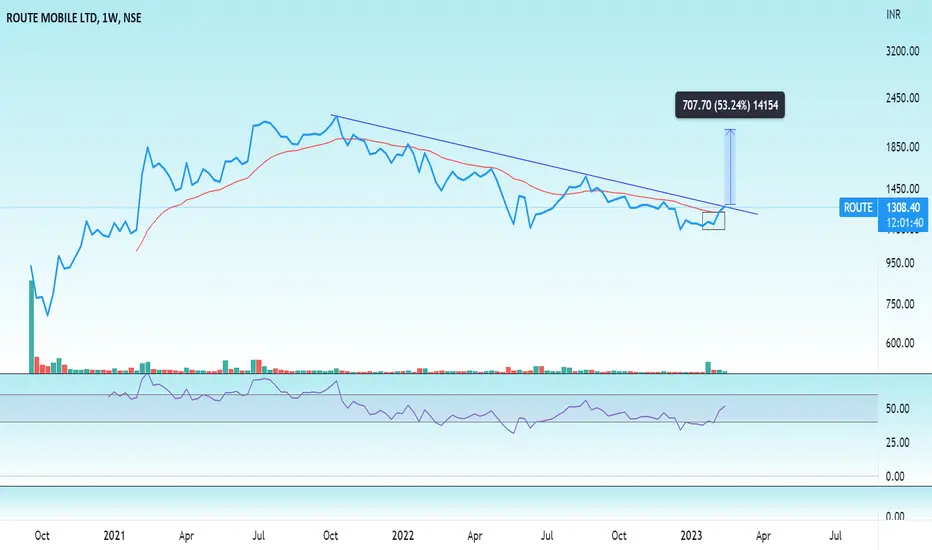Viewport: 932px width, 550px height.
Task: Click the Jul label after 2023
Action: click(835, 536)
